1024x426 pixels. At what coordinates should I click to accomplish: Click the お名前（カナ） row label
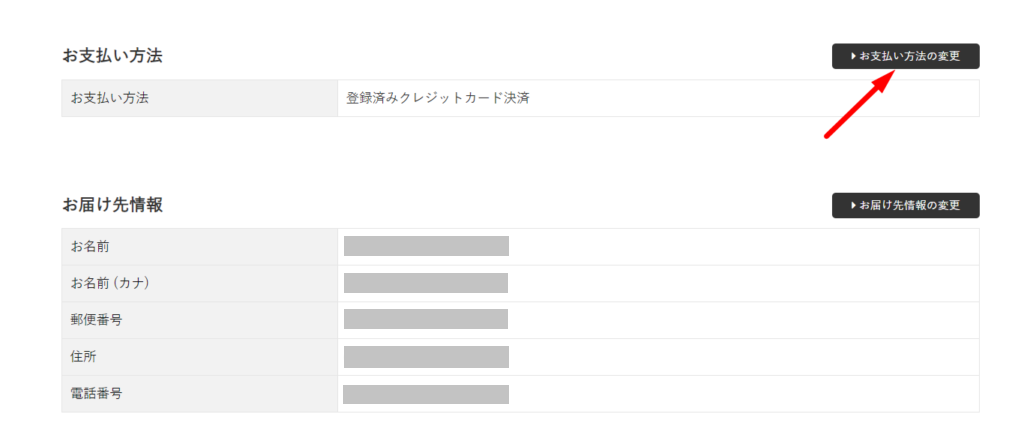[110, 283]
